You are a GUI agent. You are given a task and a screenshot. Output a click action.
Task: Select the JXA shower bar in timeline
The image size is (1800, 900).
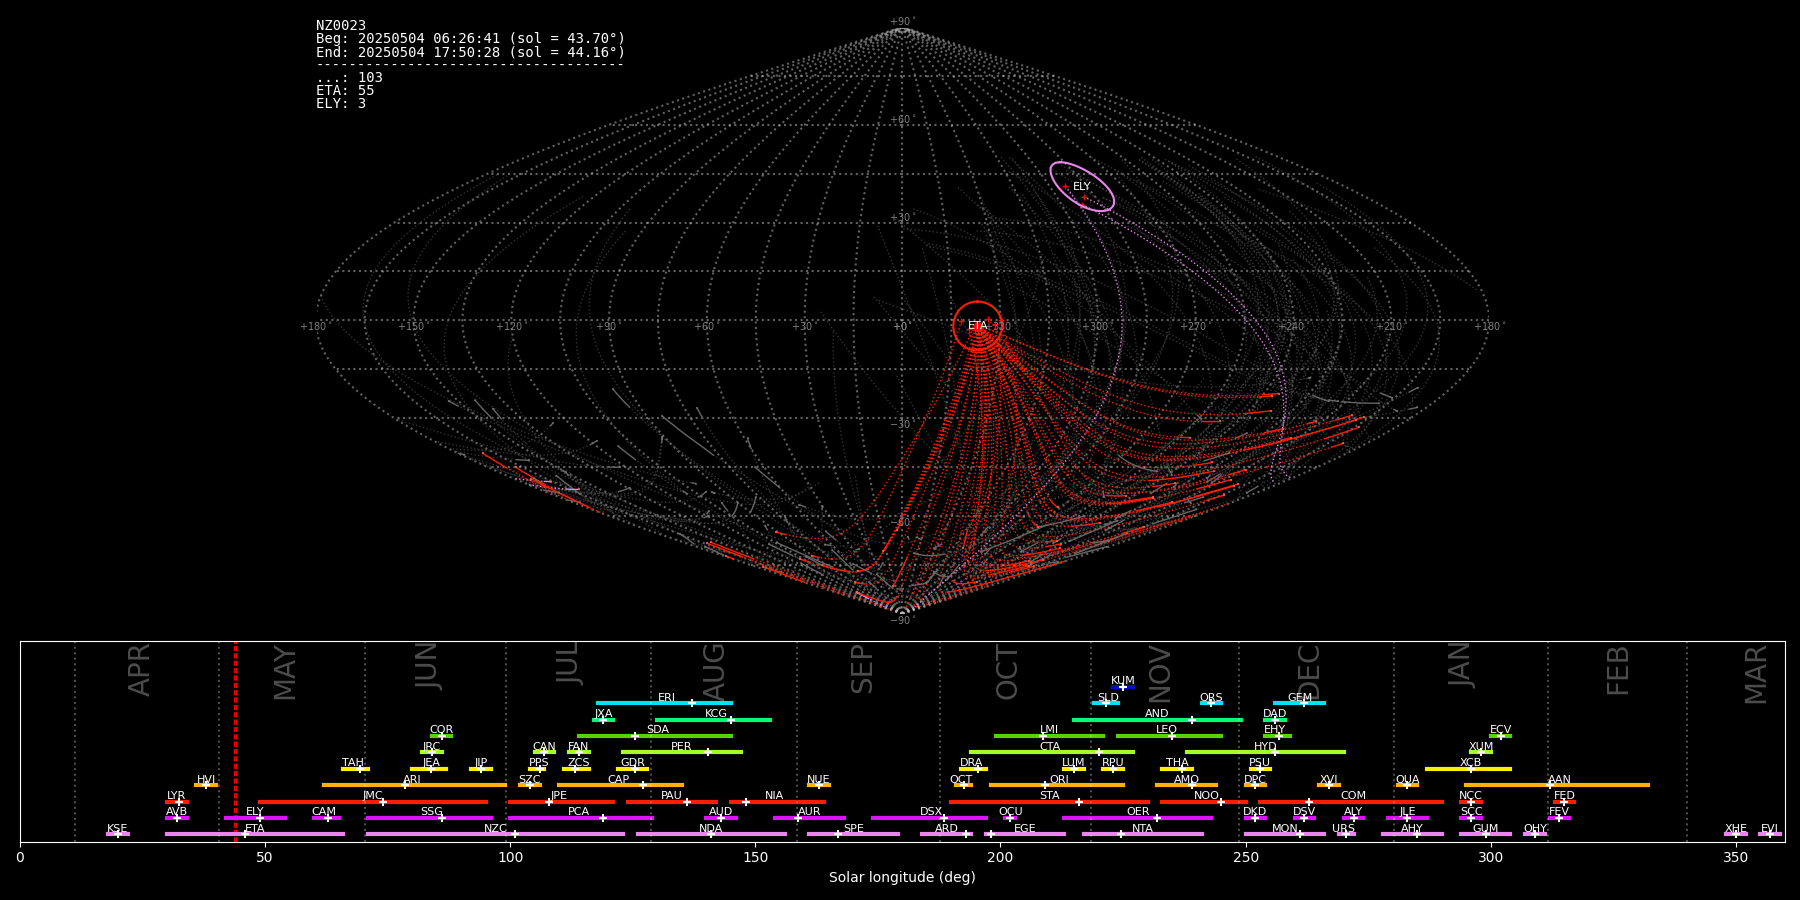[x=603, y=720]
